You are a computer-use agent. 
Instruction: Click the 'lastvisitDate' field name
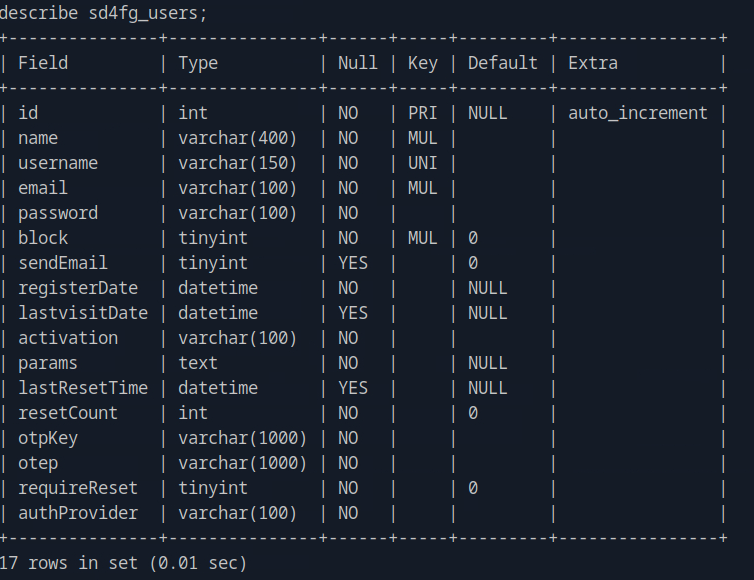[x=83, y=313]
